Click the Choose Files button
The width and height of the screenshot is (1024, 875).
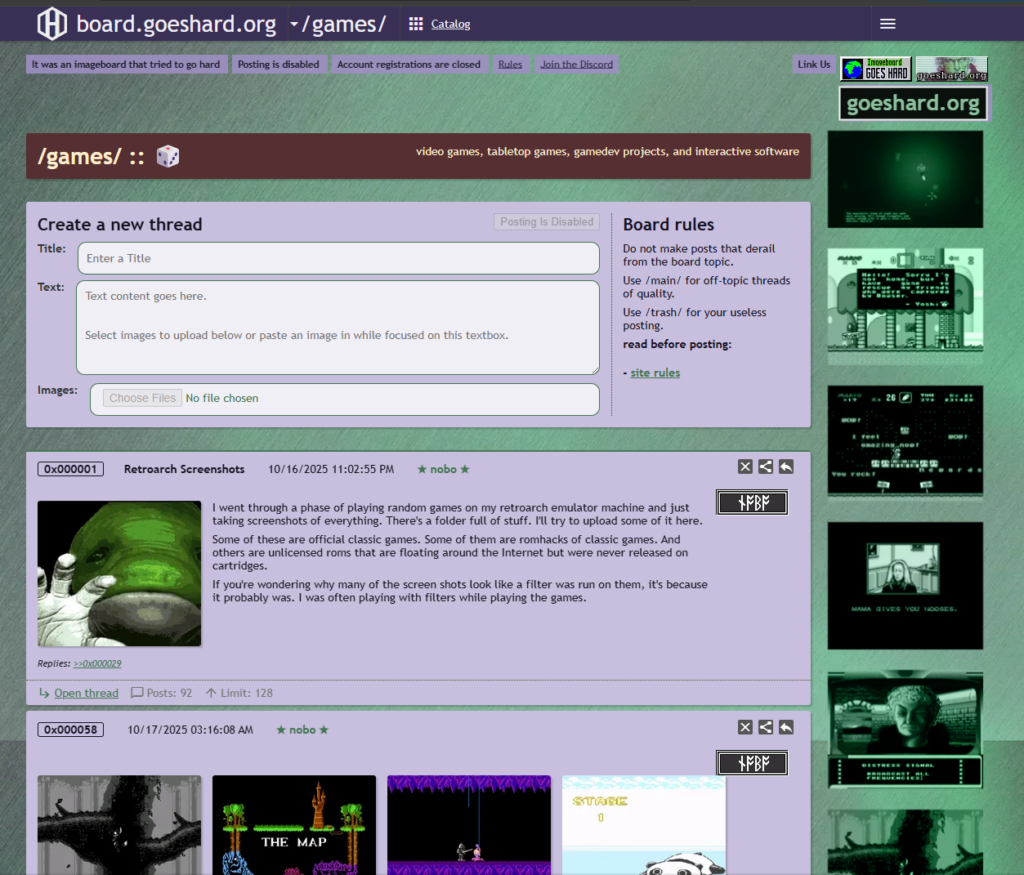click(142, 398)
